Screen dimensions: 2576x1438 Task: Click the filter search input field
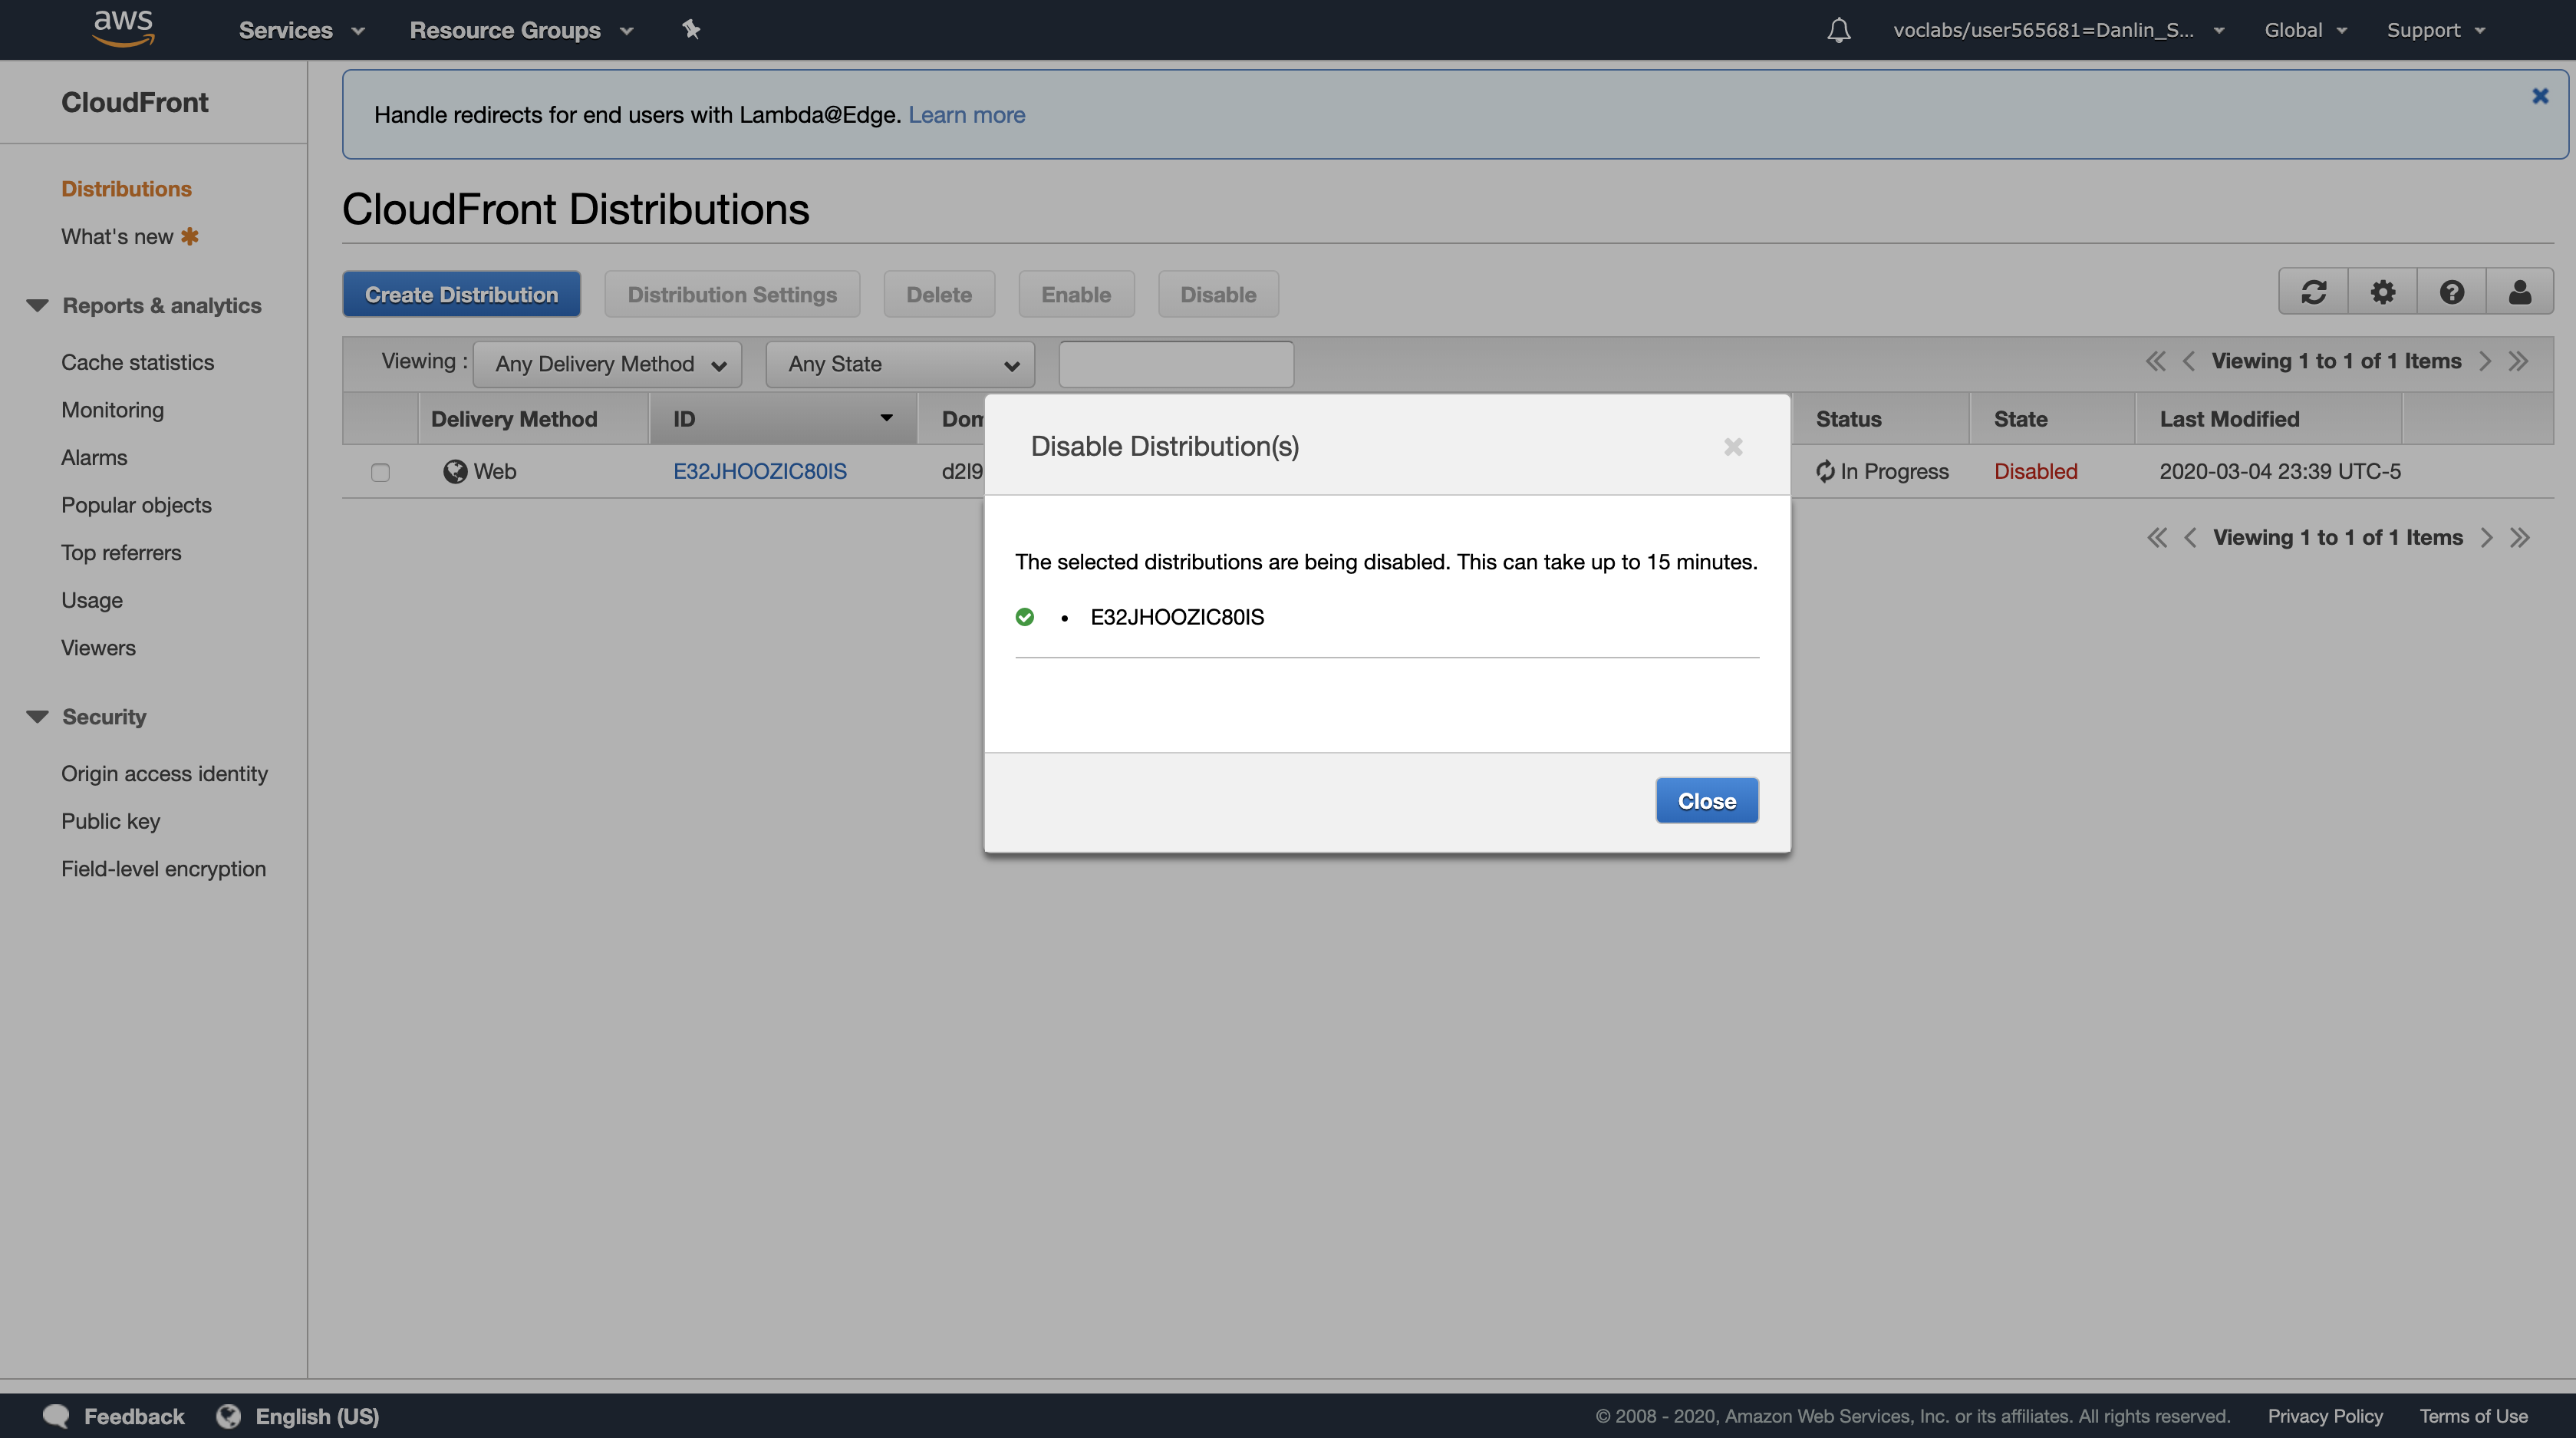pyautogui.click(x=1175, y=364)
